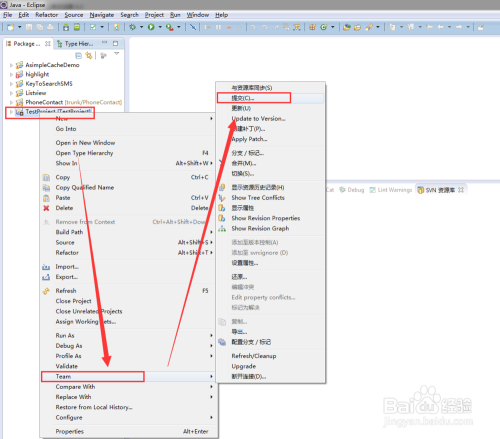Open the Navigate menu
The height and width of the screenshot is (439, 500).
click(x=102, y=15)
